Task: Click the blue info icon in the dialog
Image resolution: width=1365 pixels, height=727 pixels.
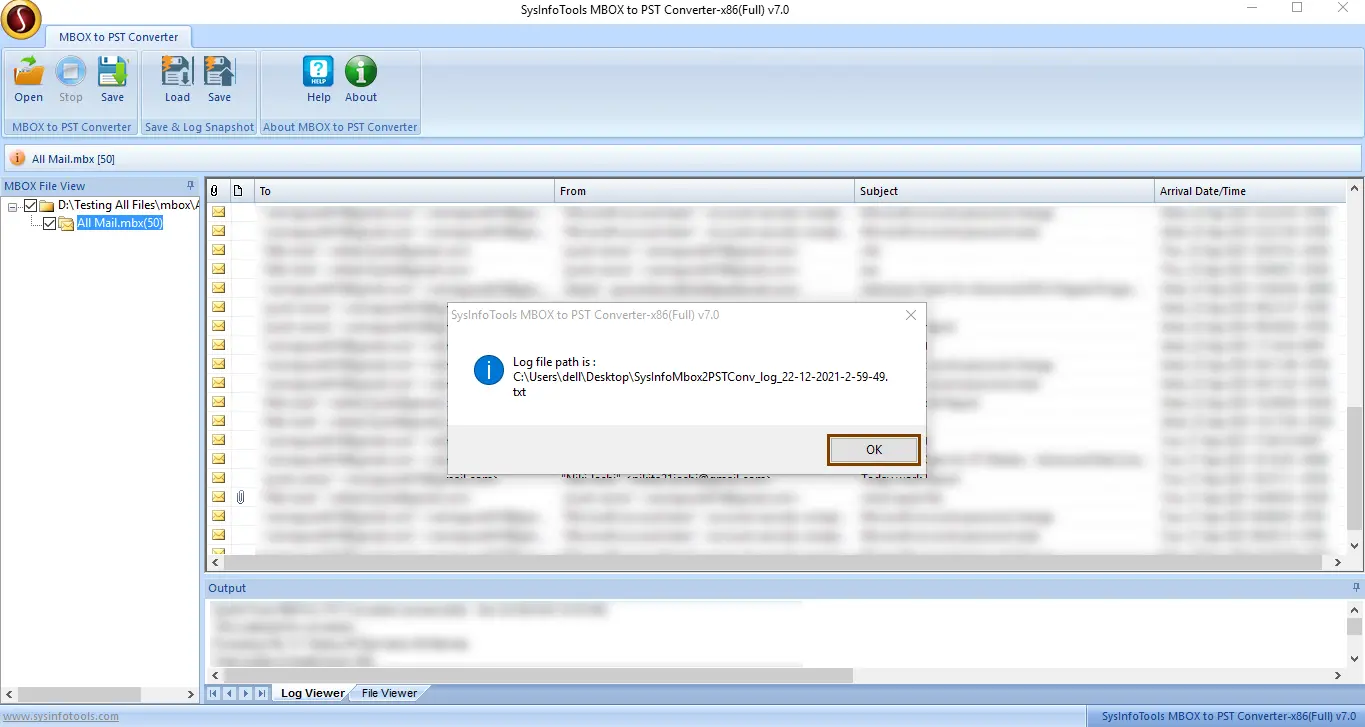Action: click(x=488, y=371)
